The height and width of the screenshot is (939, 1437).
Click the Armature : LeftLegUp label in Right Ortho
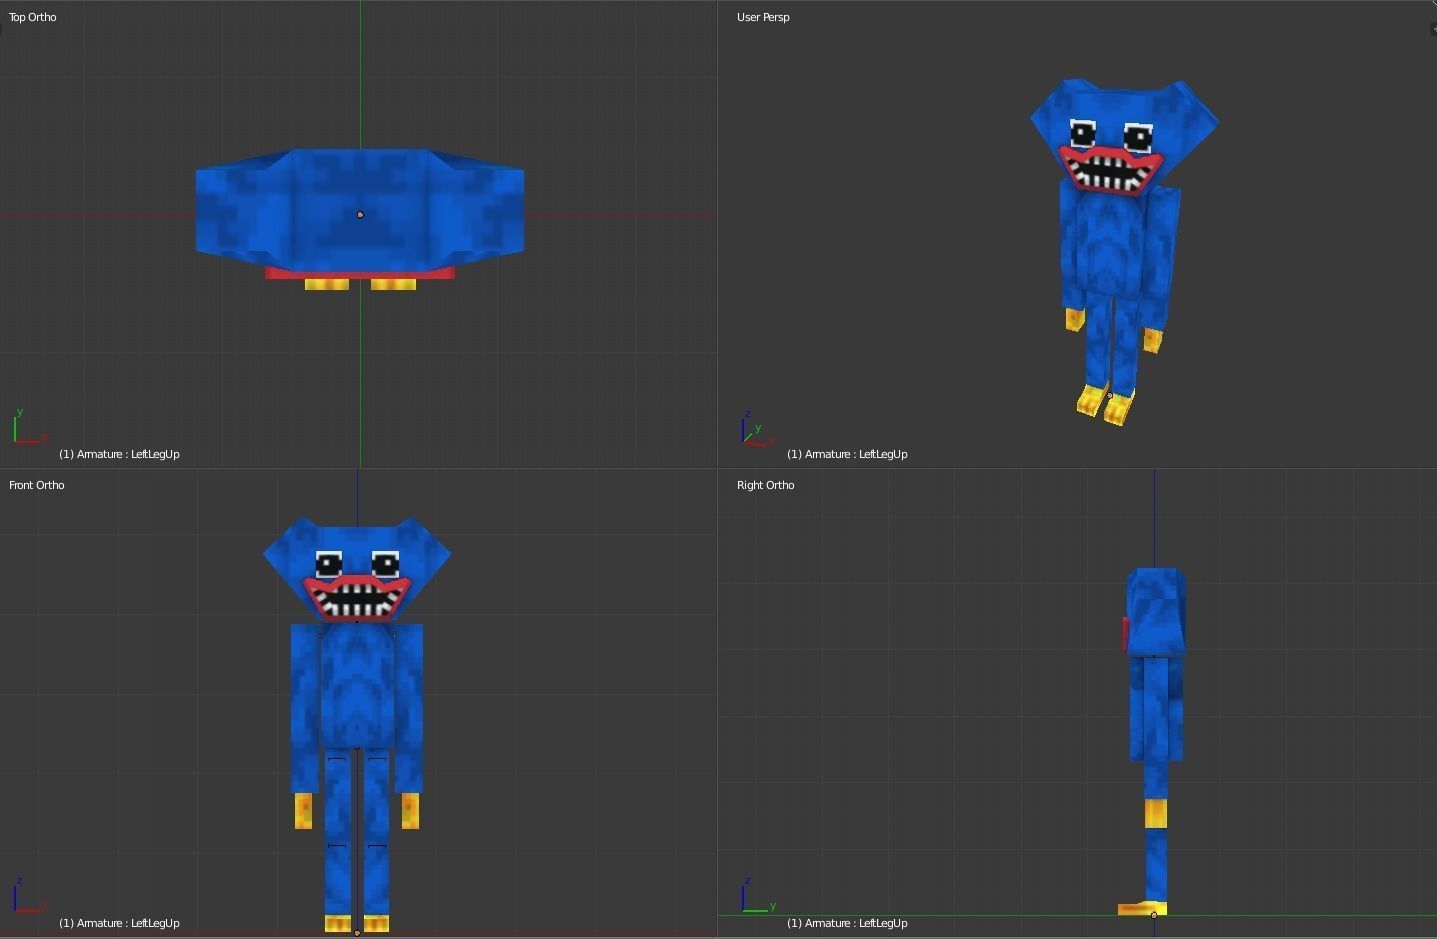point(847,923)
